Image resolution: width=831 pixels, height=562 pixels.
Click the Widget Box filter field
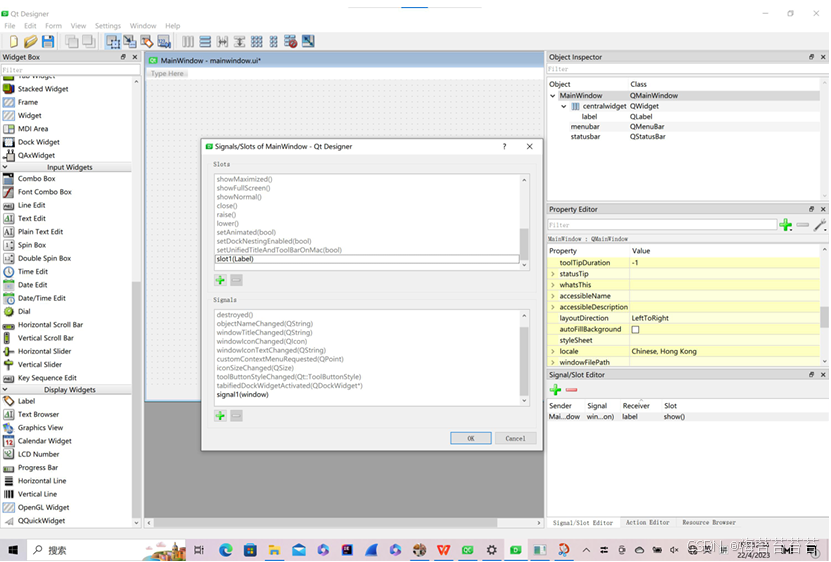coord(70,69)
